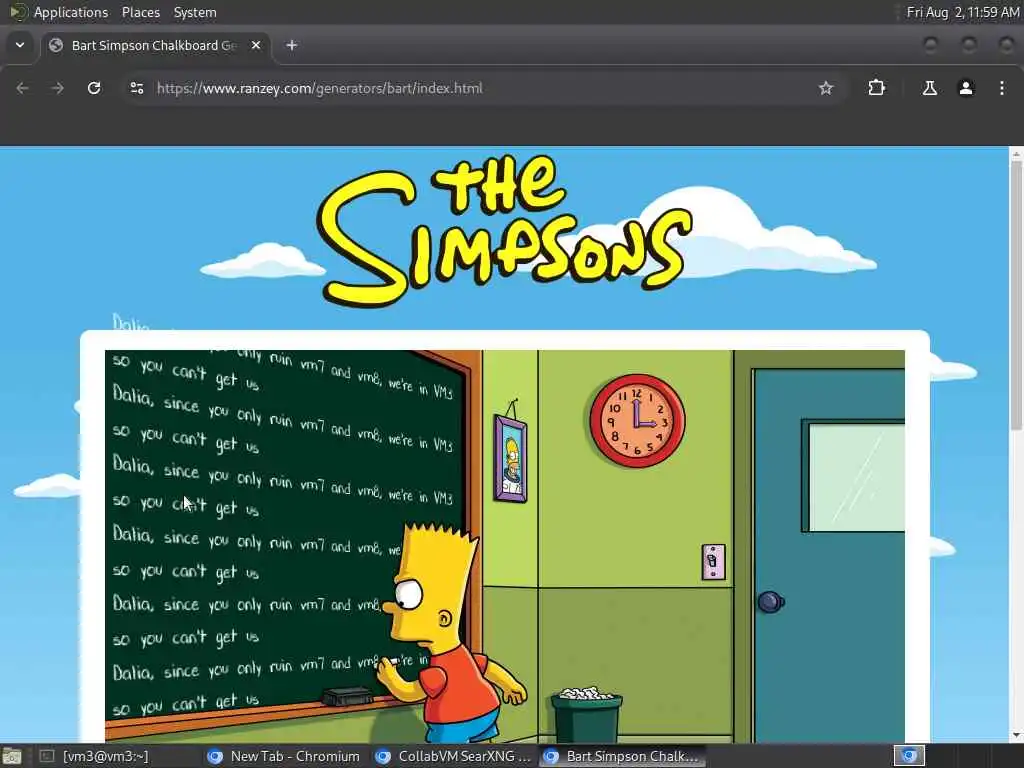Click The Simpsons logo
The image size is (1024, 768).
[504, 230]
